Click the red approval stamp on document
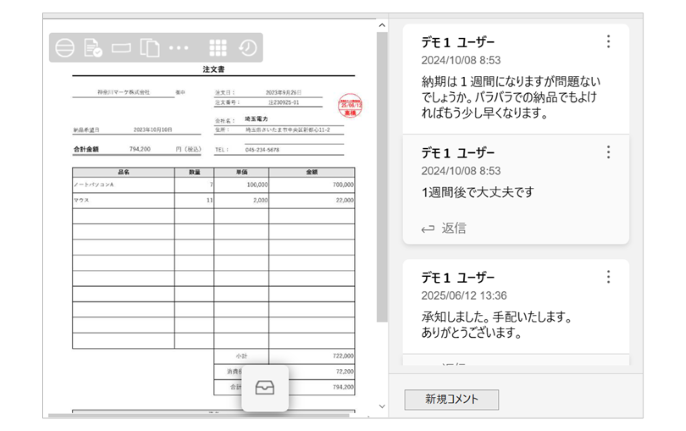Screen dimensions: 686x431 point(351,107)
